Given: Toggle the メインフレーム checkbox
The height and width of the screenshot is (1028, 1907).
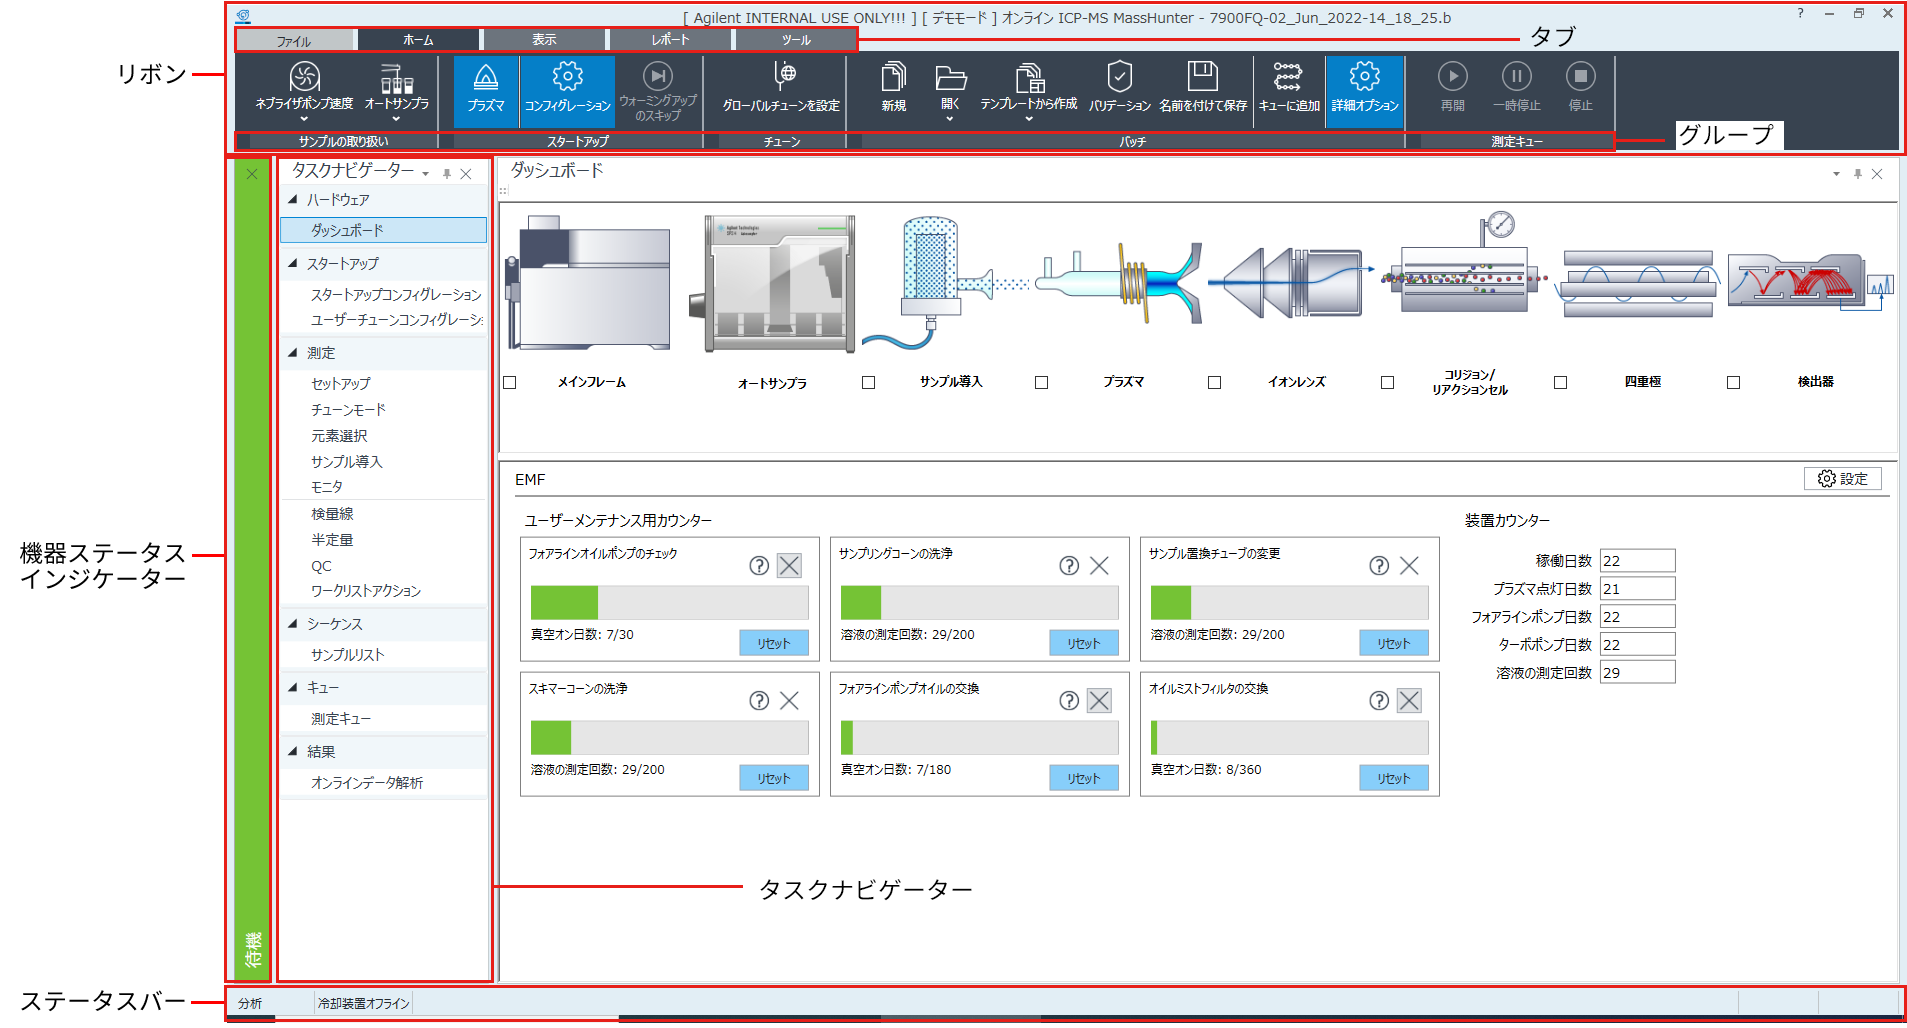Looking at the screenshot, I should point(510,383).
